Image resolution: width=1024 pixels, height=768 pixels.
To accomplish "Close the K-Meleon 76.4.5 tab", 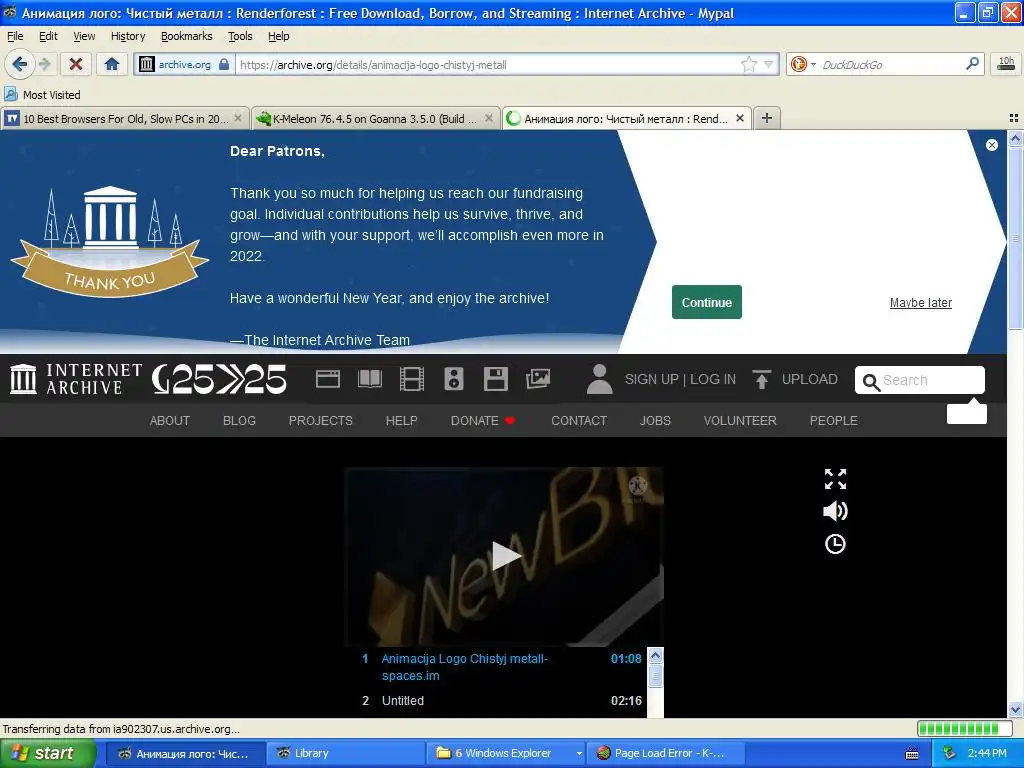I will pos(488,118).
